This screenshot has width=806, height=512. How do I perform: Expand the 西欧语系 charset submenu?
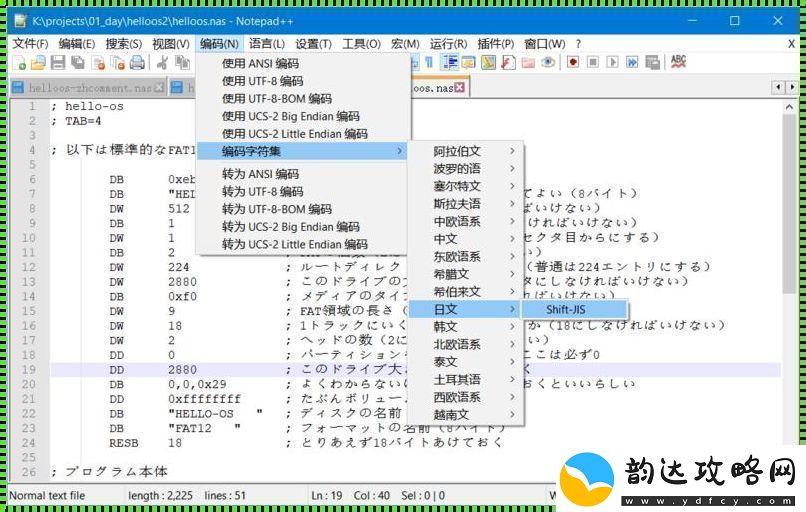466,397
